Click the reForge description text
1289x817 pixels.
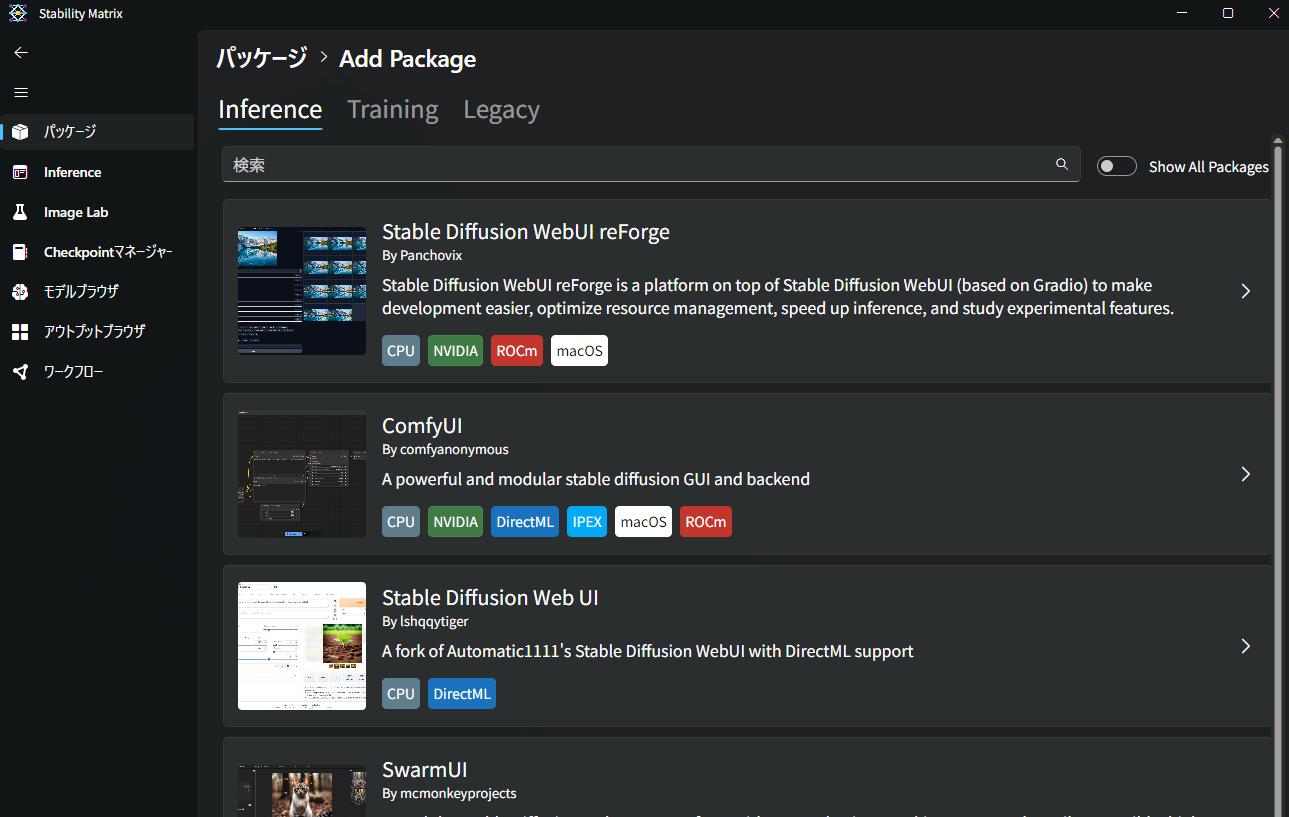coord(778,297)
